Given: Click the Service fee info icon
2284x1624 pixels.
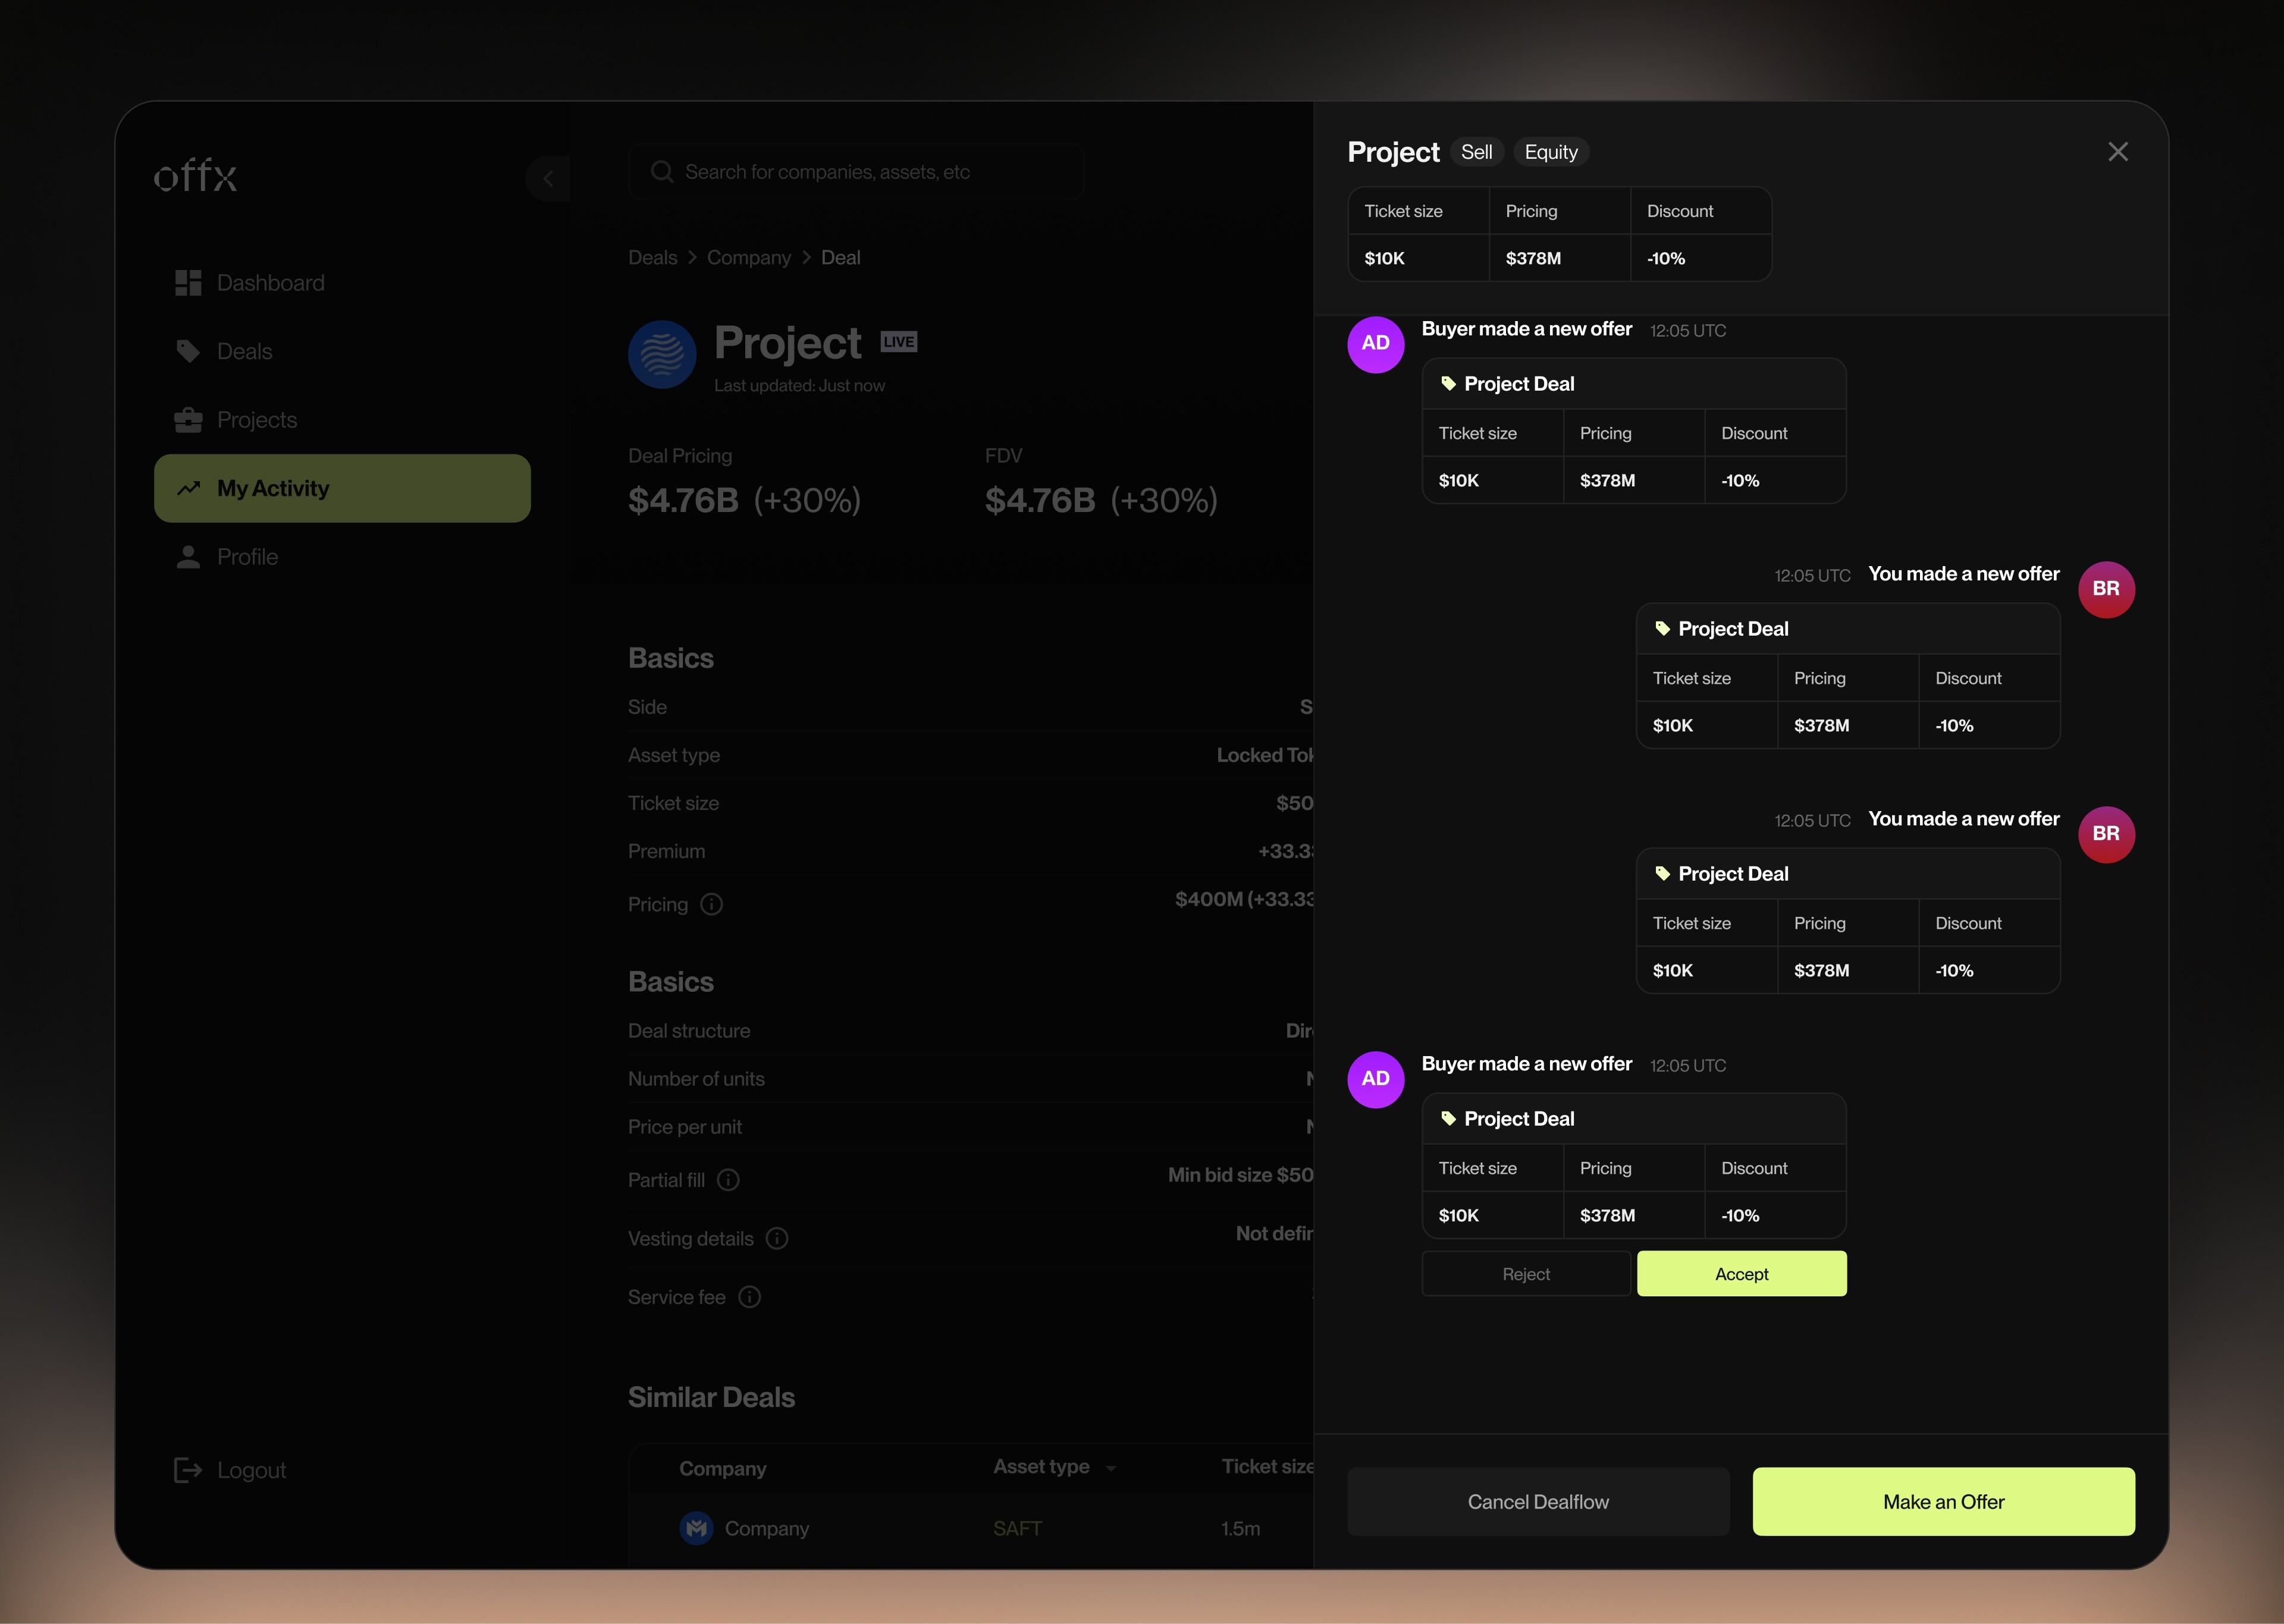Looking at the screenshot, I should pyautogui.click(x=749, y=1297).
